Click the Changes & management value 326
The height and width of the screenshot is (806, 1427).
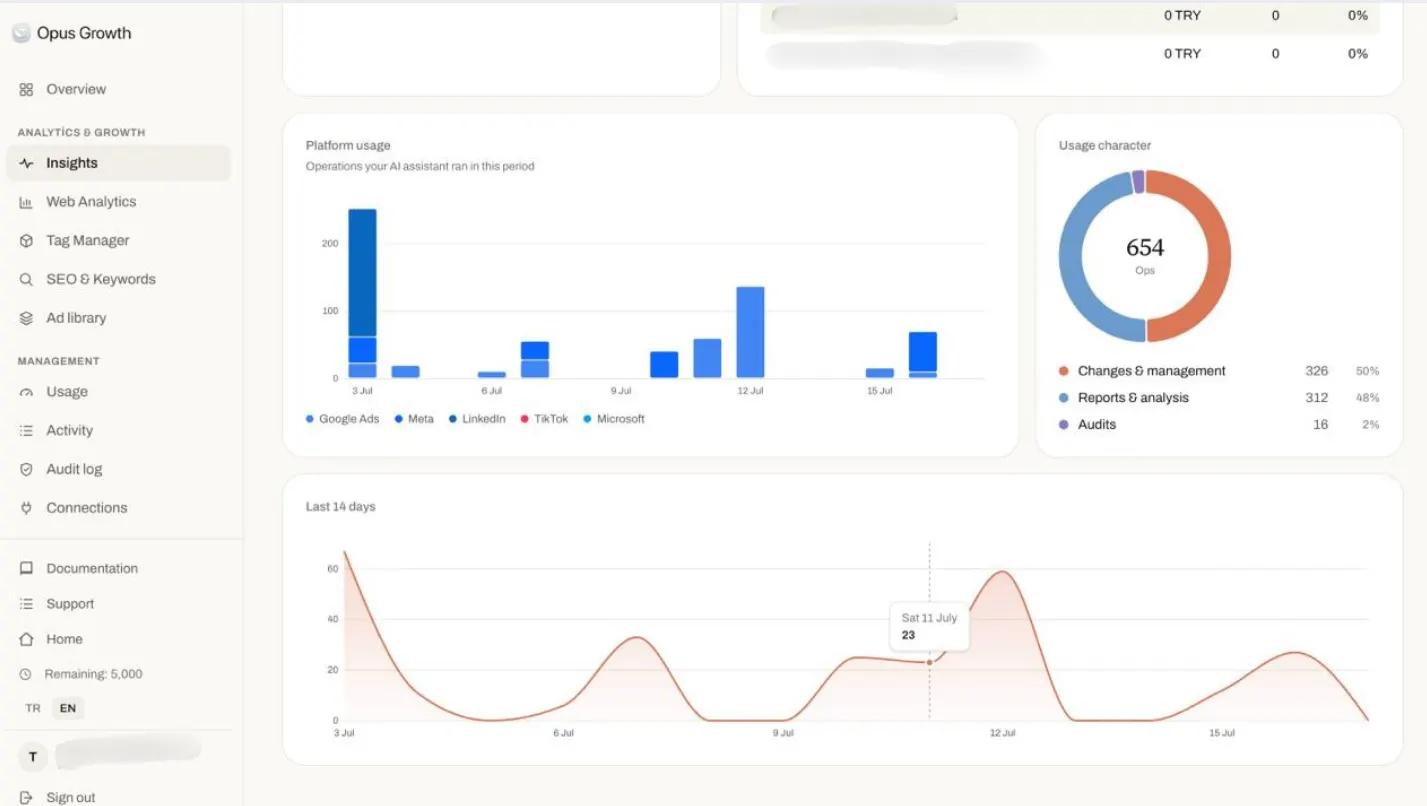[1316, 371]
